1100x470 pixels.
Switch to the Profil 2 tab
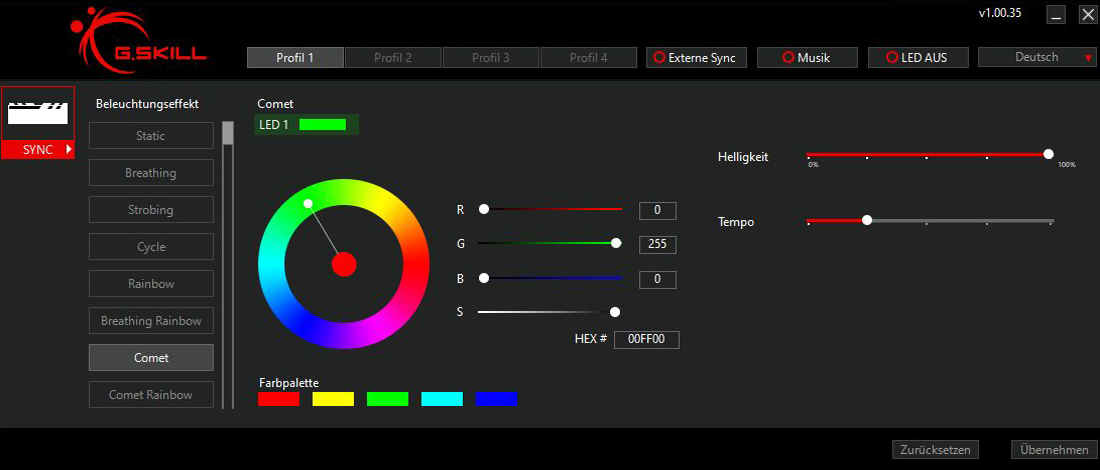click(393, 58)
